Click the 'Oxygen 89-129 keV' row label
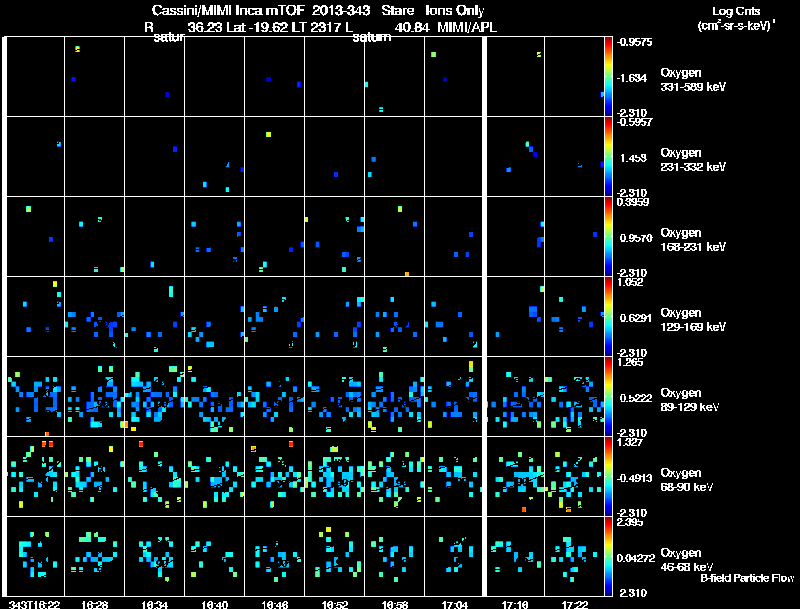Screen dimensions: 800x609 coord(690,400)
